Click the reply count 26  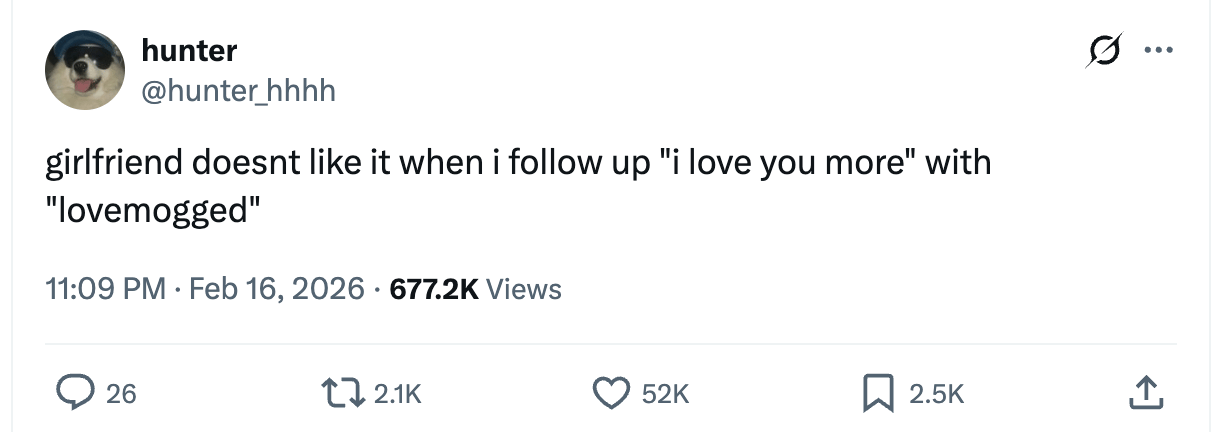[x=120, y=395]
